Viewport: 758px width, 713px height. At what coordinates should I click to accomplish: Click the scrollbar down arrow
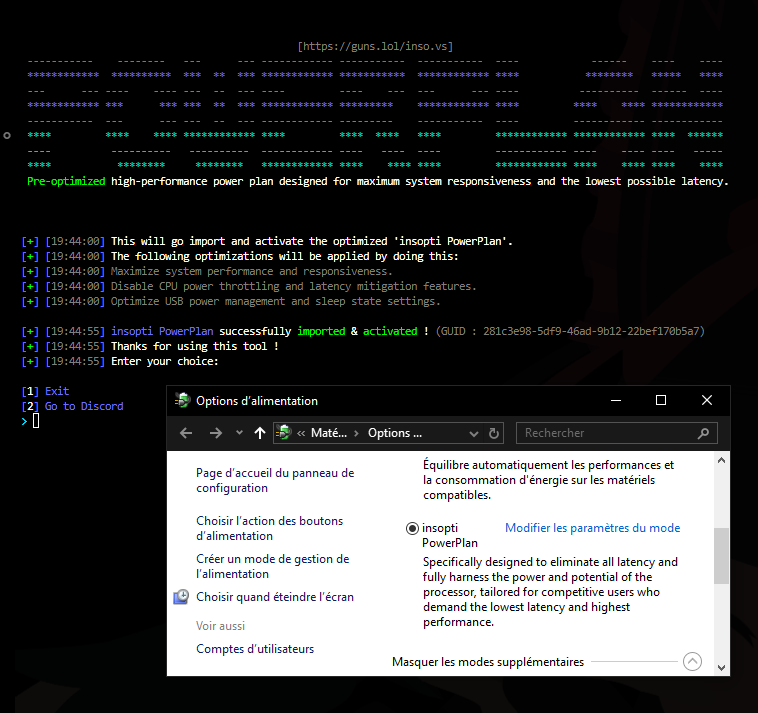click(721, 668)
